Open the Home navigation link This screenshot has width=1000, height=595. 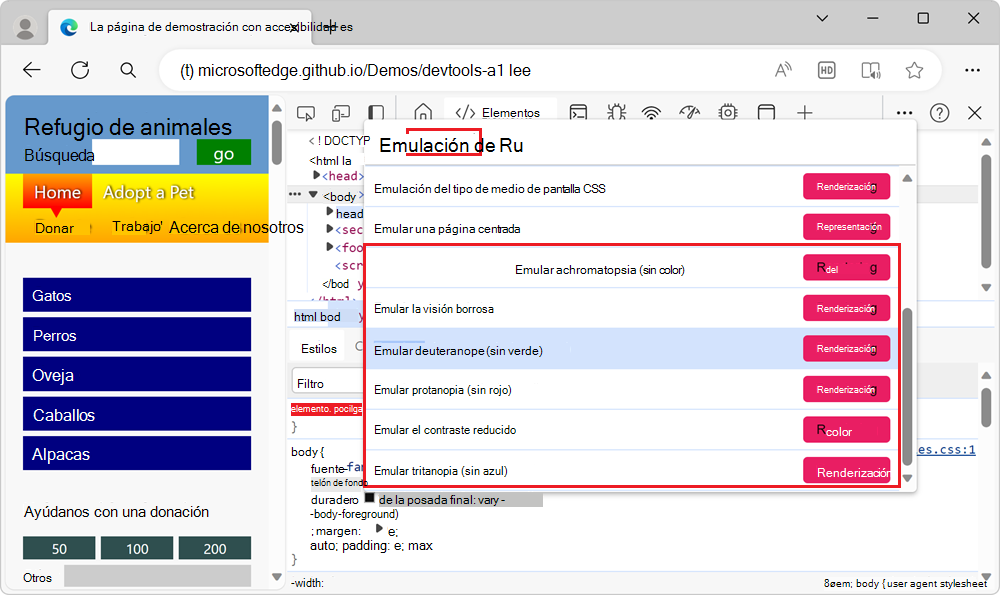pyautogui.click(x=57, y=192)
